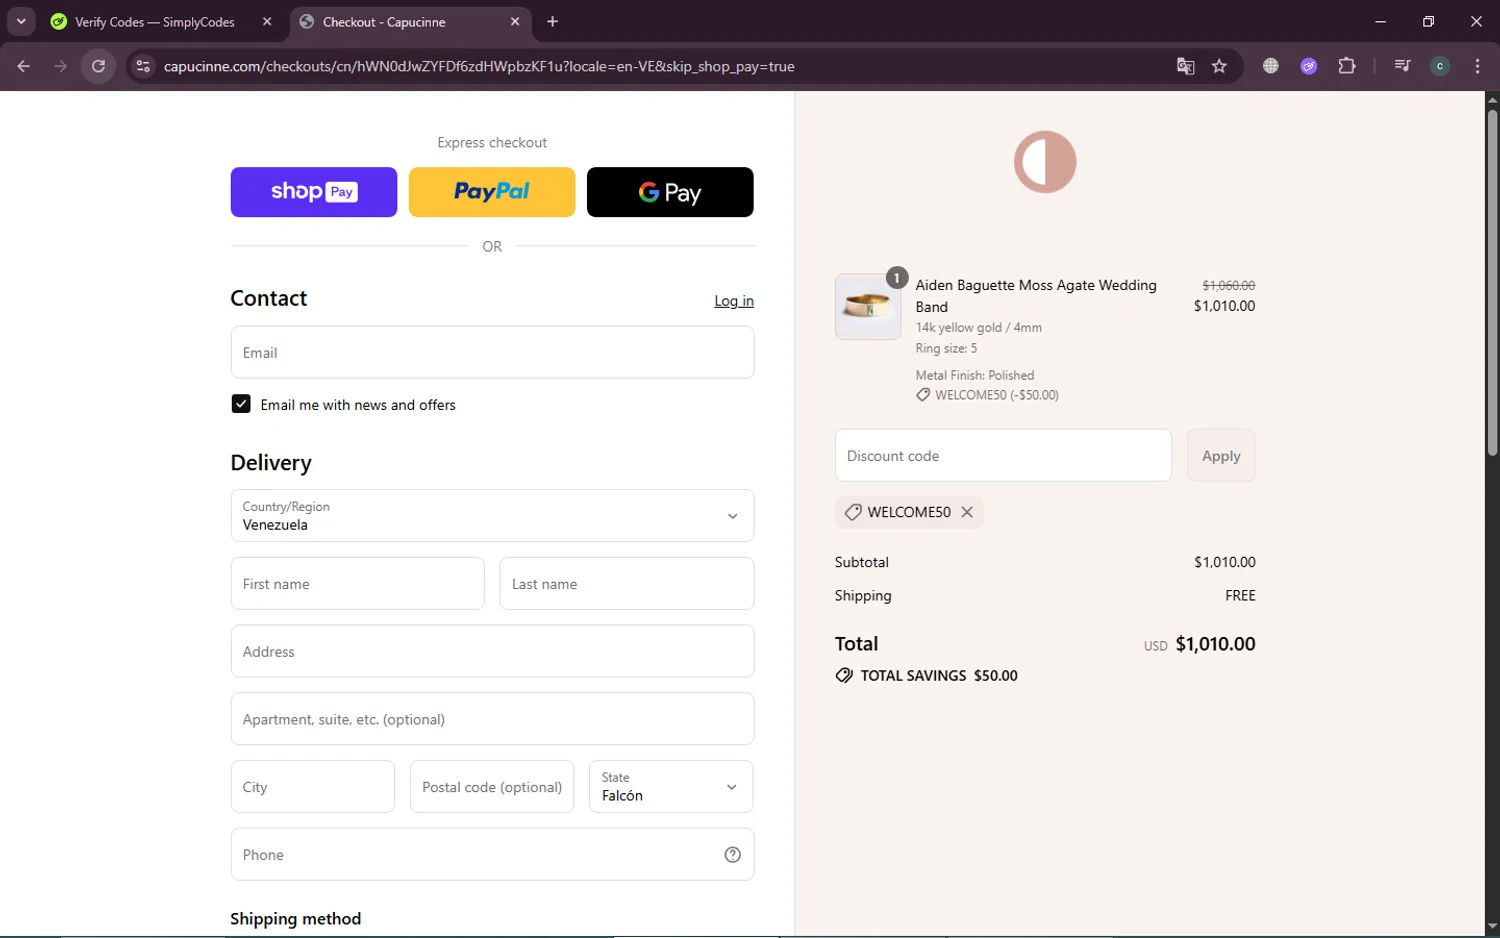This screenshot has height=938, width=1500.
Task: Pay with PayPal
Action: [x=492, y=192]
